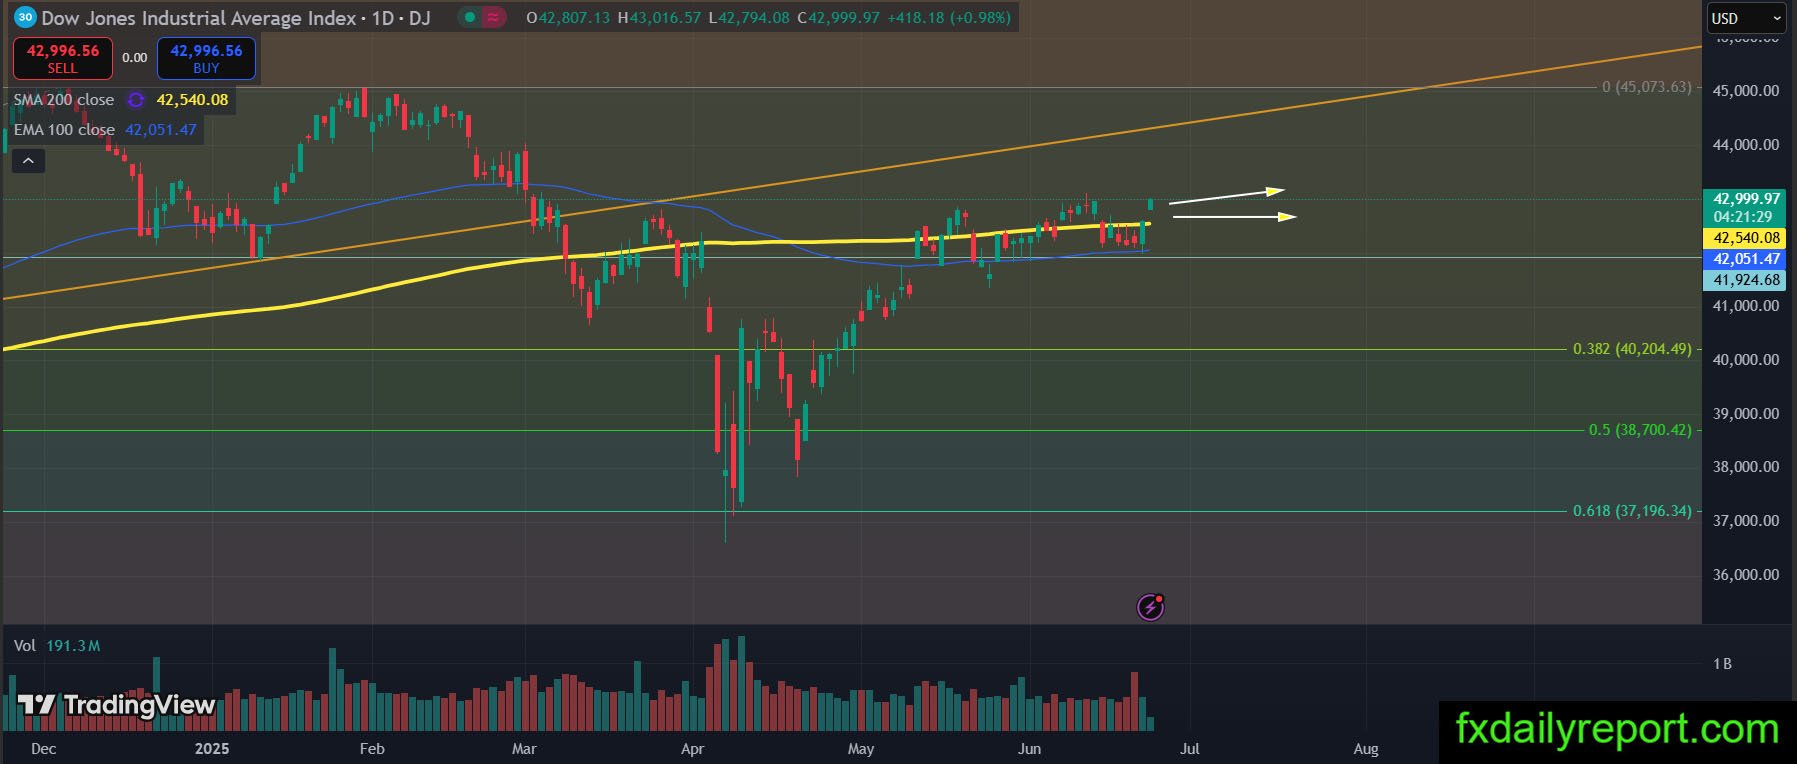1797x764 pixels.
Task: Click the SMA value 42,540.08 in the legend
Action: 192,100
